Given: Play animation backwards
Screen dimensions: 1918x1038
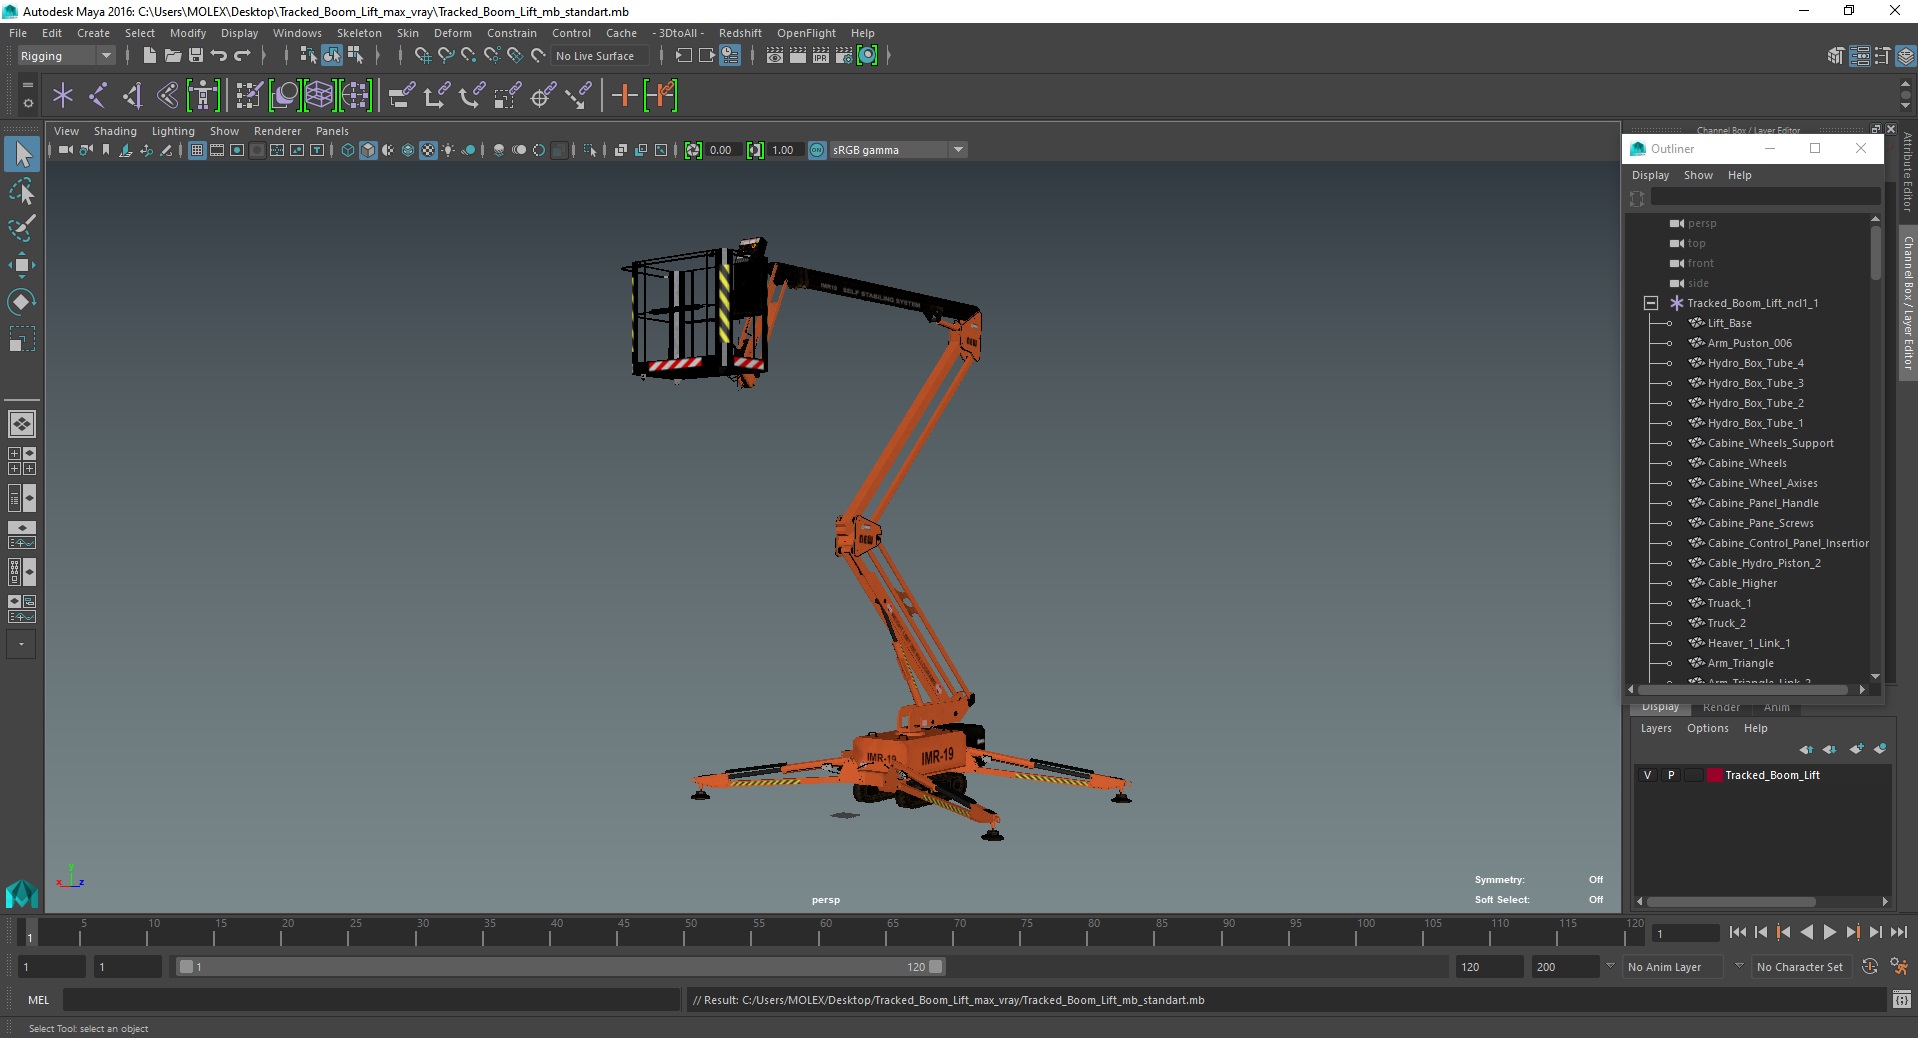Looking at the screenshot, I should pyautogui.click(x=1806, y=932).
